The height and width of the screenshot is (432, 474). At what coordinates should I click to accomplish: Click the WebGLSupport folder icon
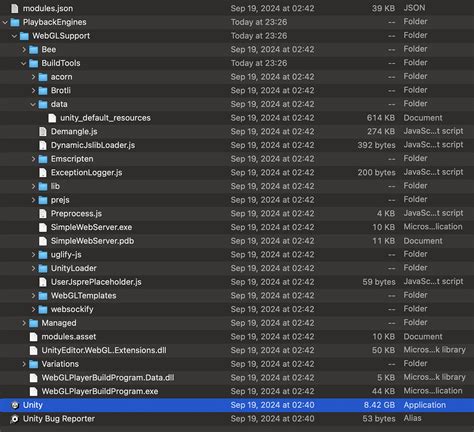(x=24, y=36)
